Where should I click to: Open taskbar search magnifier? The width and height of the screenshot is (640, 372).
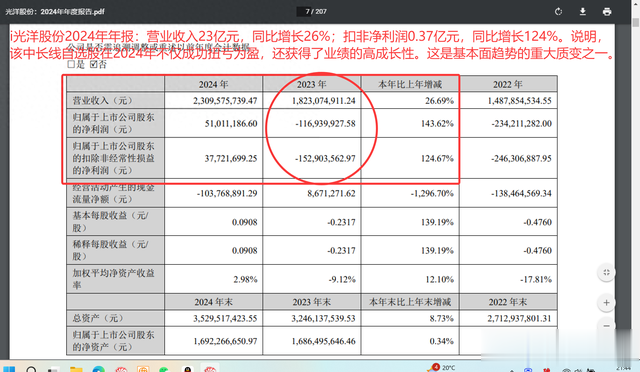tap(31, 369)
